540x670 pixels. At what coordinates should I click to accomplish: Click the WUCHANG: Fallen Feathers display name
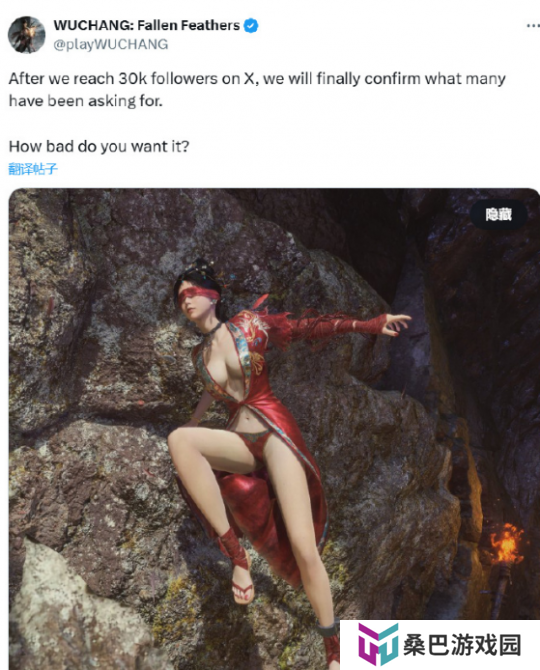click(147, 26)
